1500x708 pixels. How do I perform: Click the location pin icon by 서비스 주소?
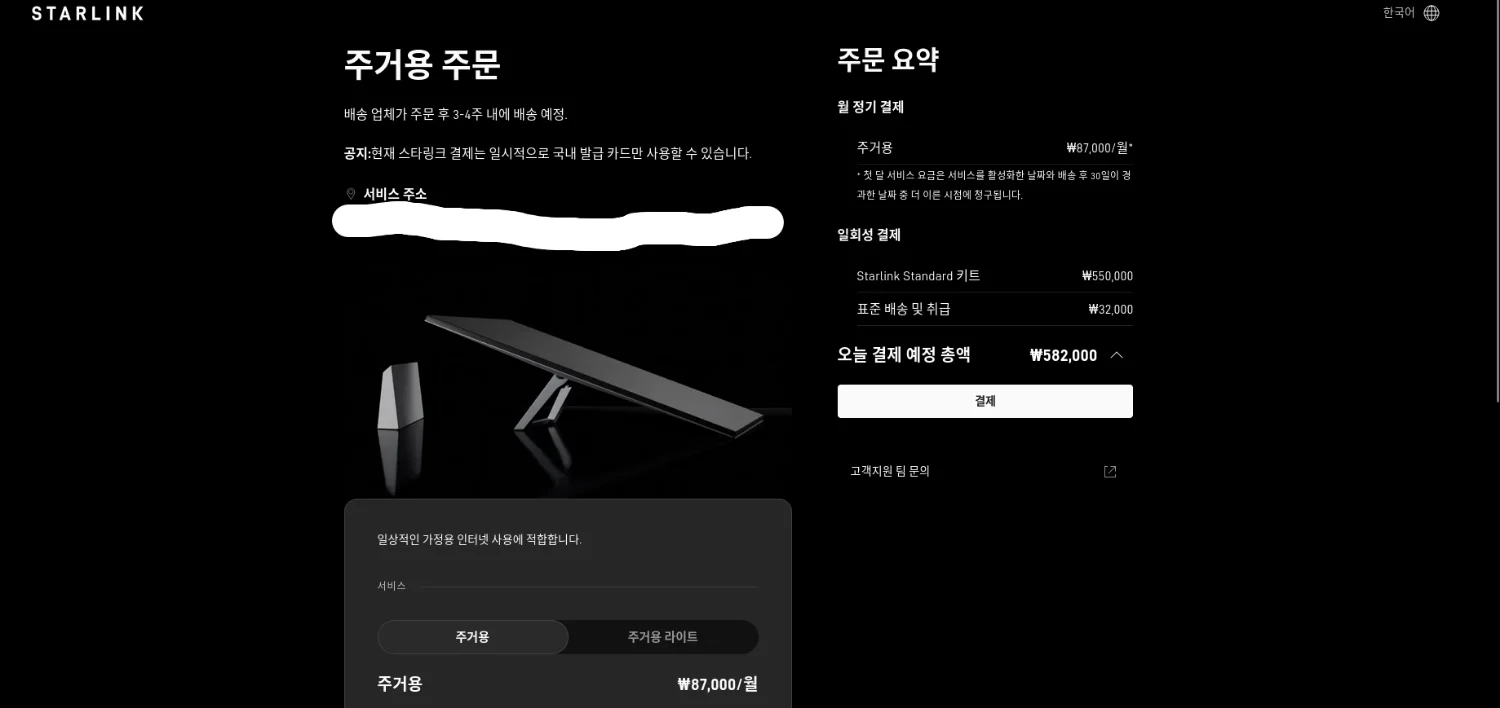350,194
